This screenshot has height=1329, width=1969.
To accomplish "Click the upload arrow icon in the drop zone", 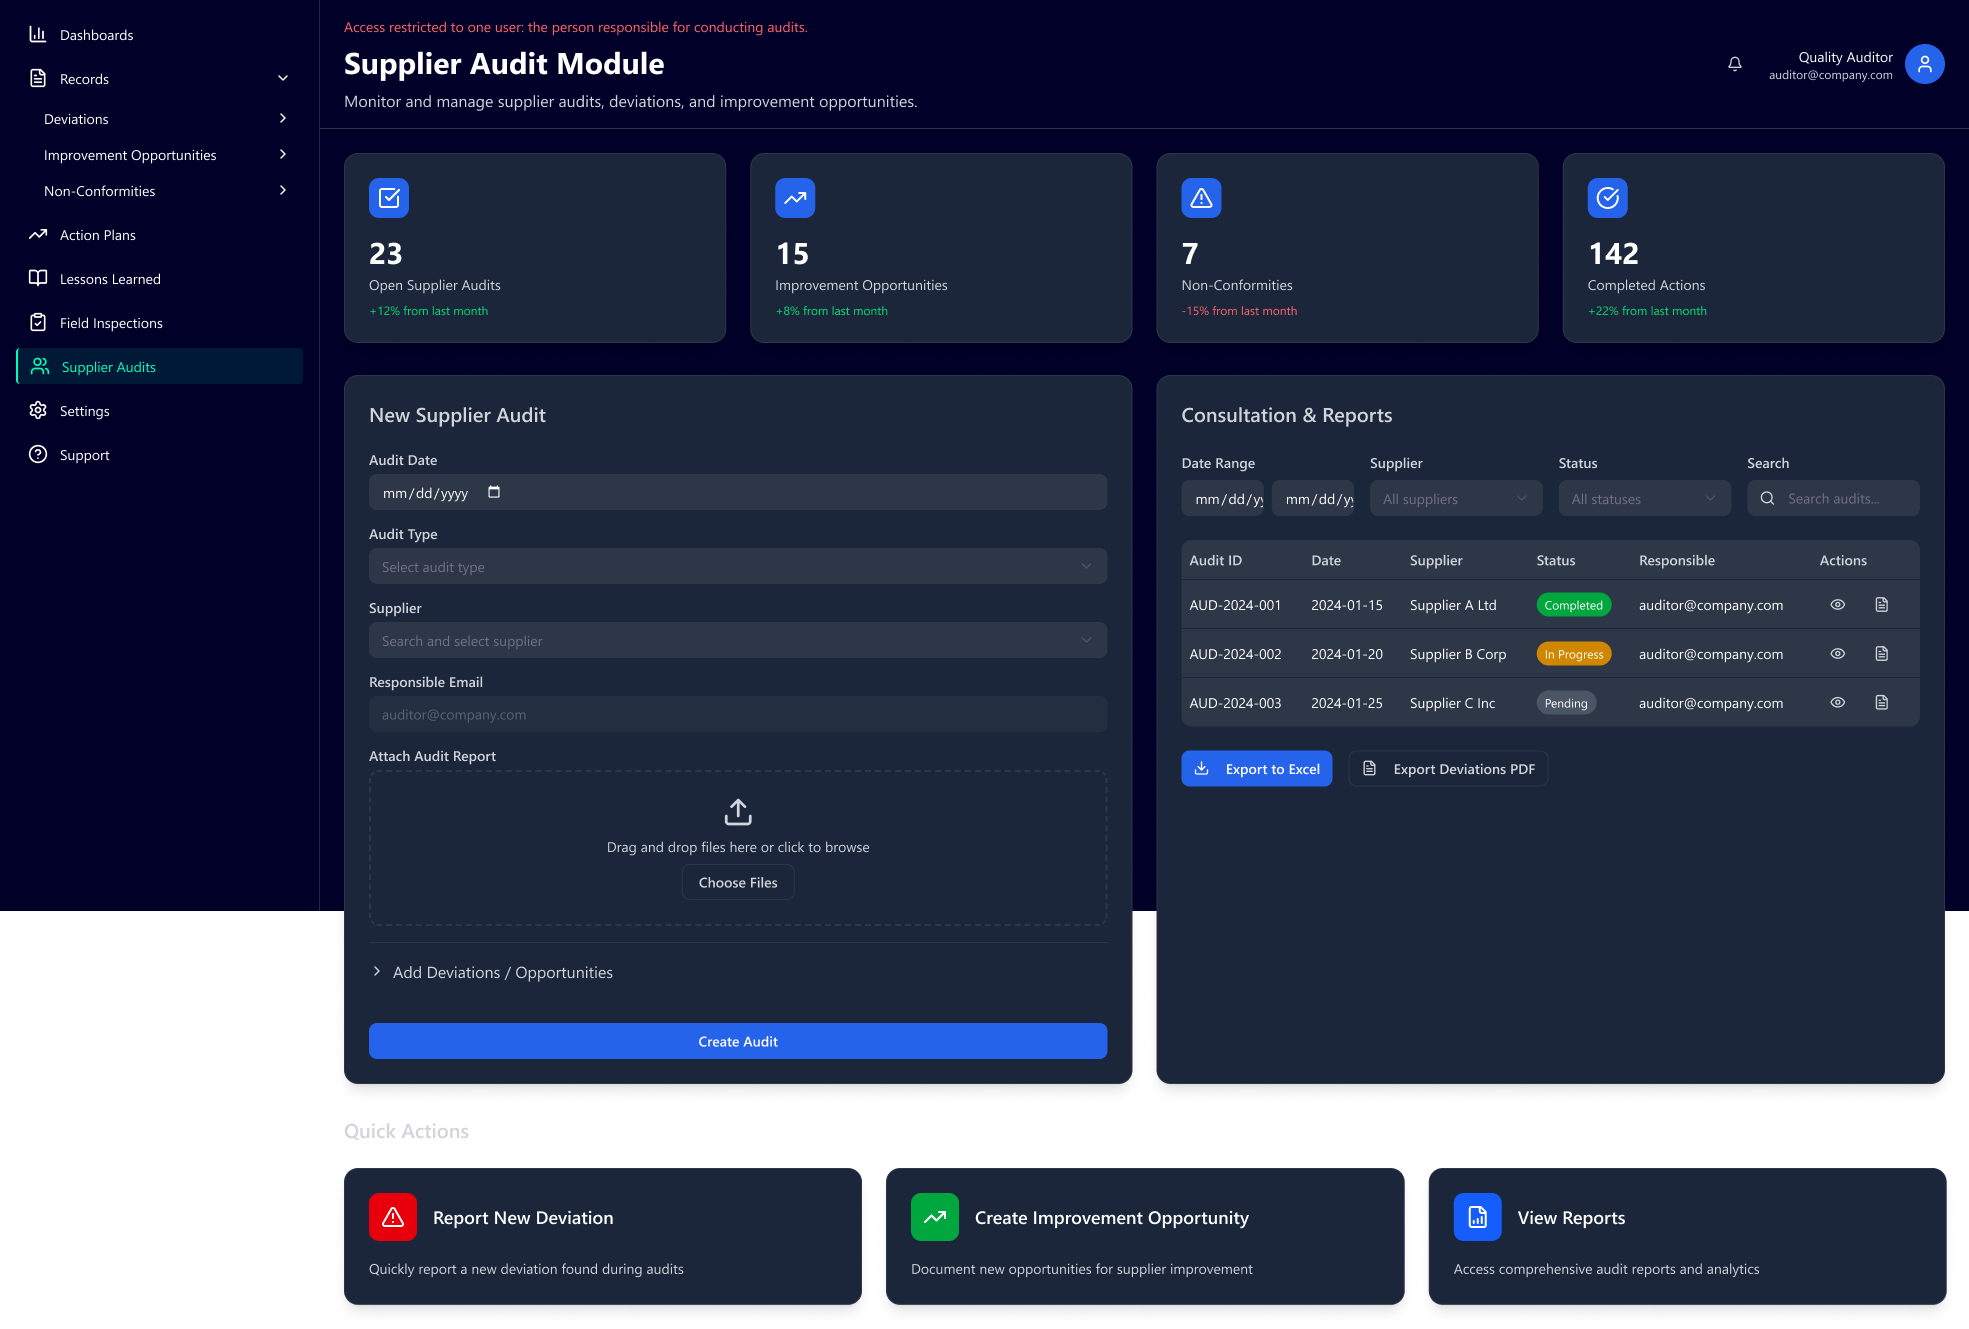I will point(738,812).
